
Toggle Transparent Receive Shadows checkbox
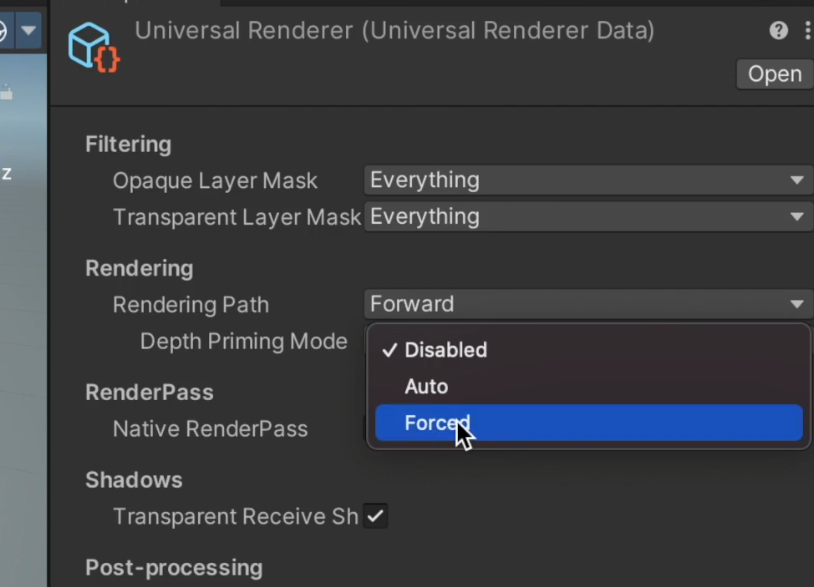coord(375,516)
